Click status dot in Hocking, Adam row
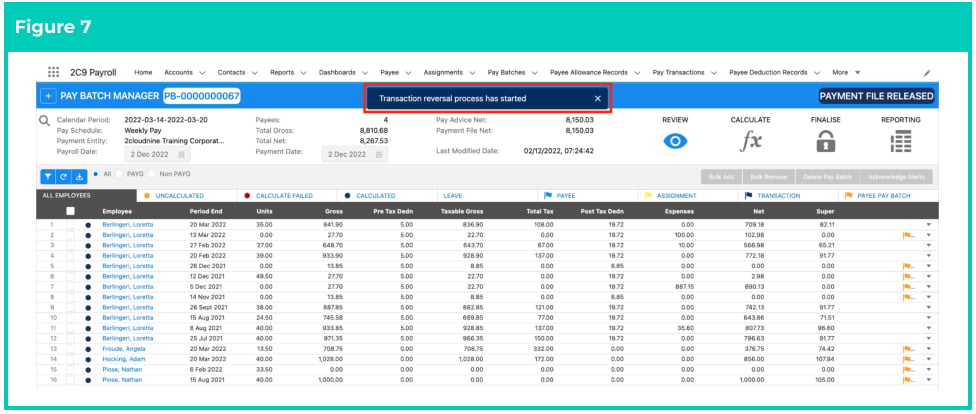Viewport: 976px width, 414px height. [88, 359]
